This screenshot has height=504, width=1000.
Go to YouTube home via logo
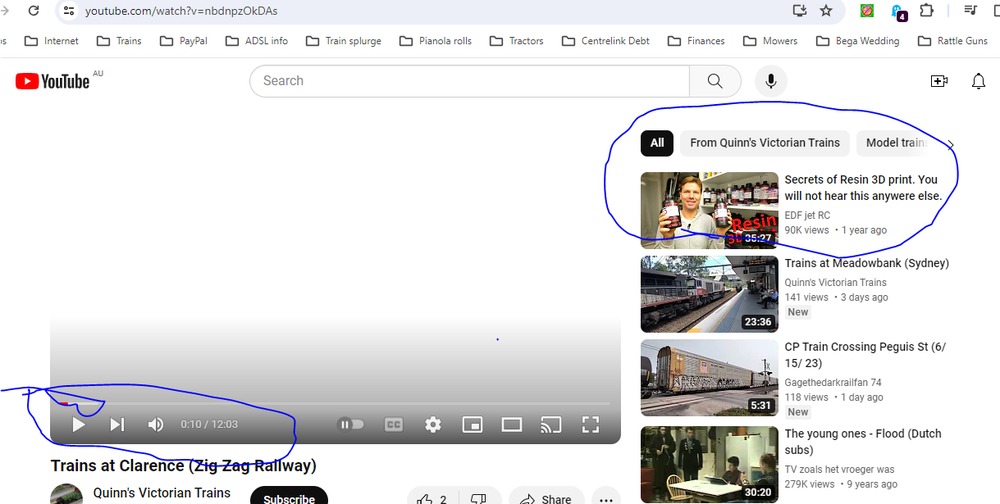tap(52, 81)
